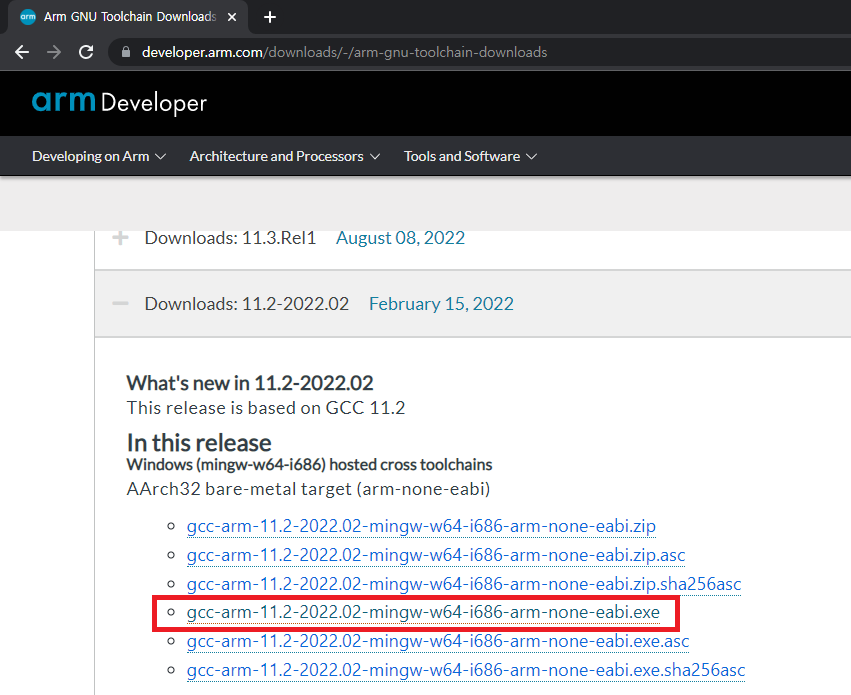The height and width of the screenshot is (695, 851).
Task: Click the padlock site info icon
Action: tap(126, 52)
